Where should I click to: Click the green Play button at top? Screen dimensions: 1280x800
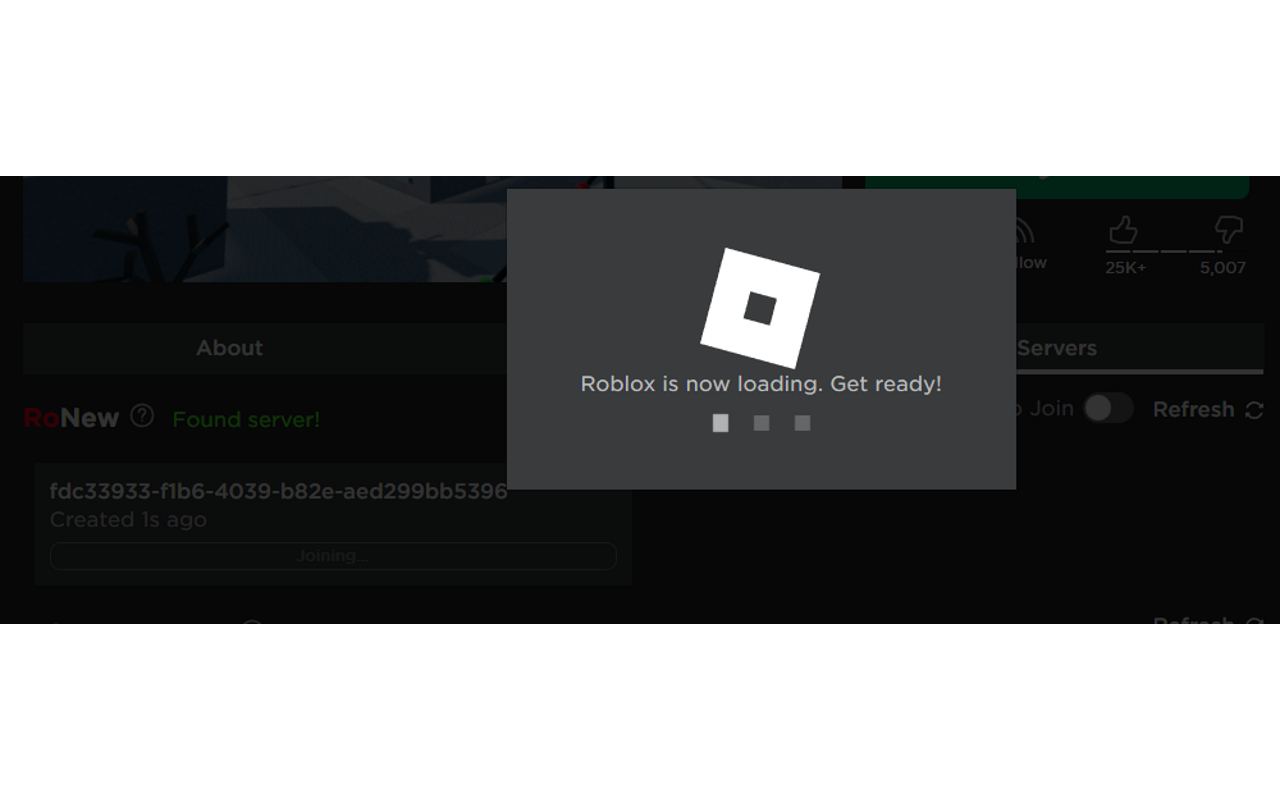pos(1057,187)
